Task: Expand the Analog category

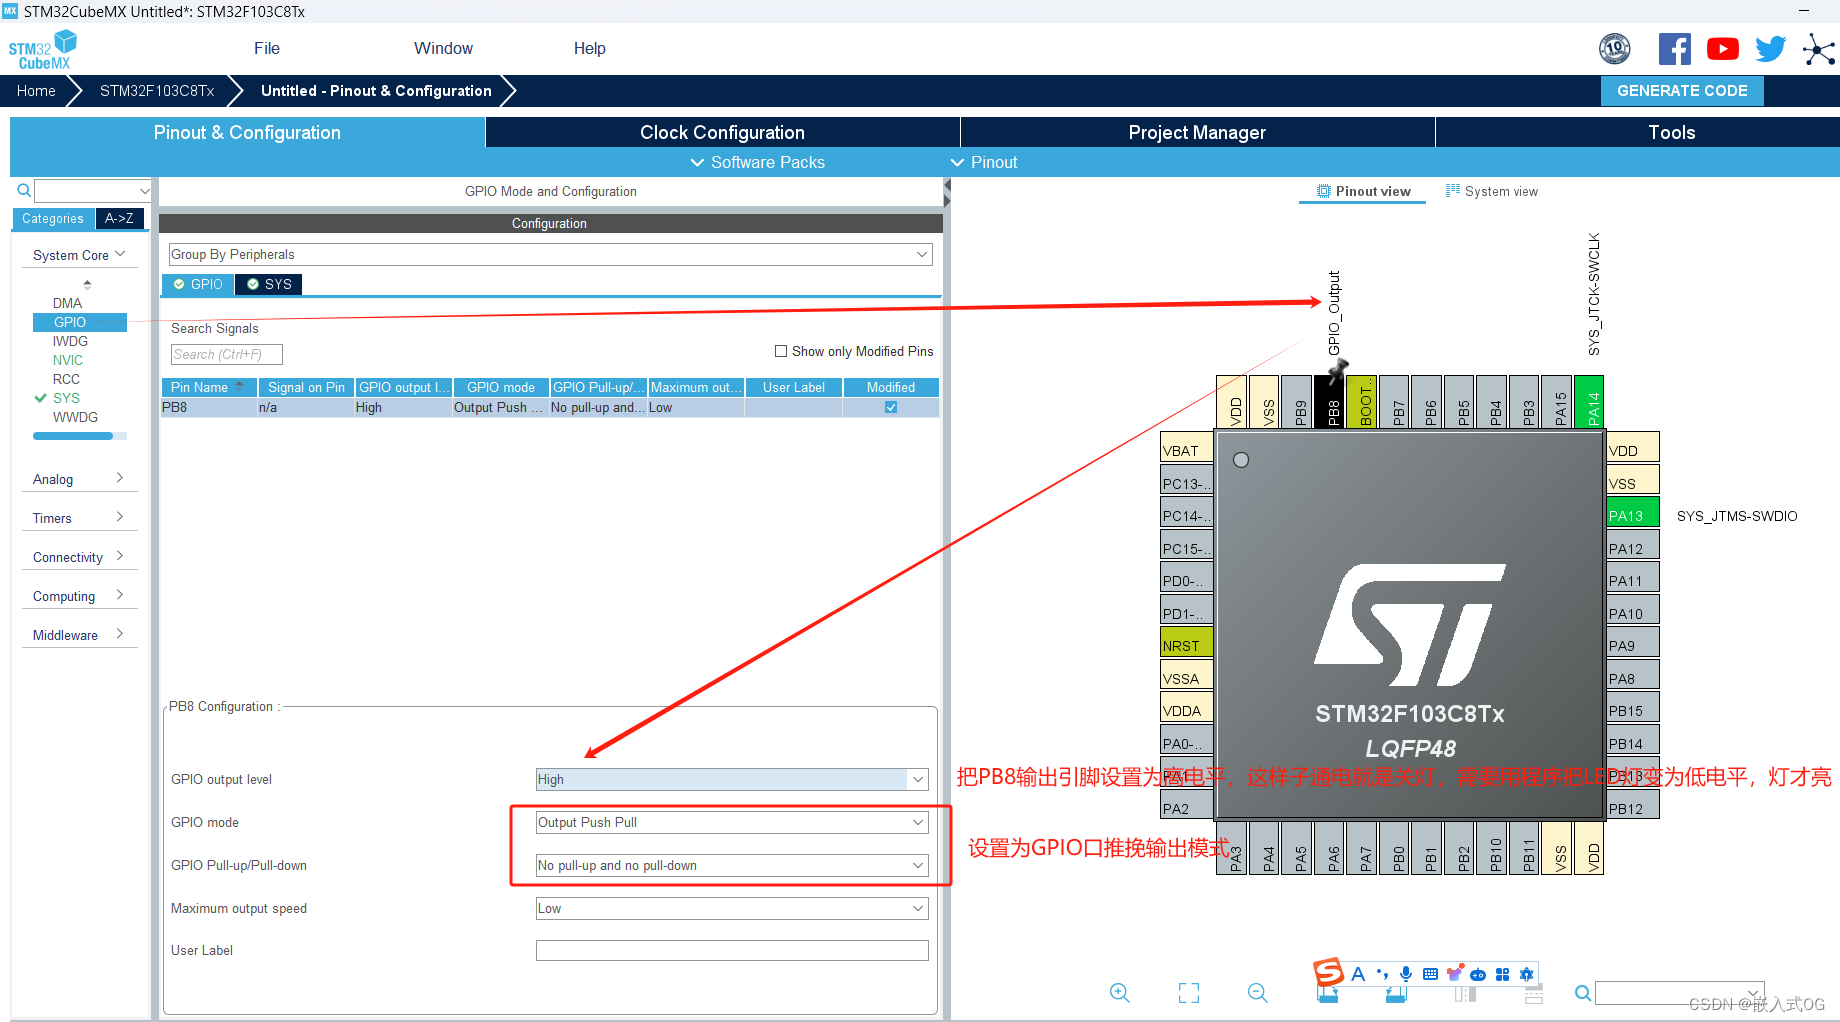Action: 79,479
